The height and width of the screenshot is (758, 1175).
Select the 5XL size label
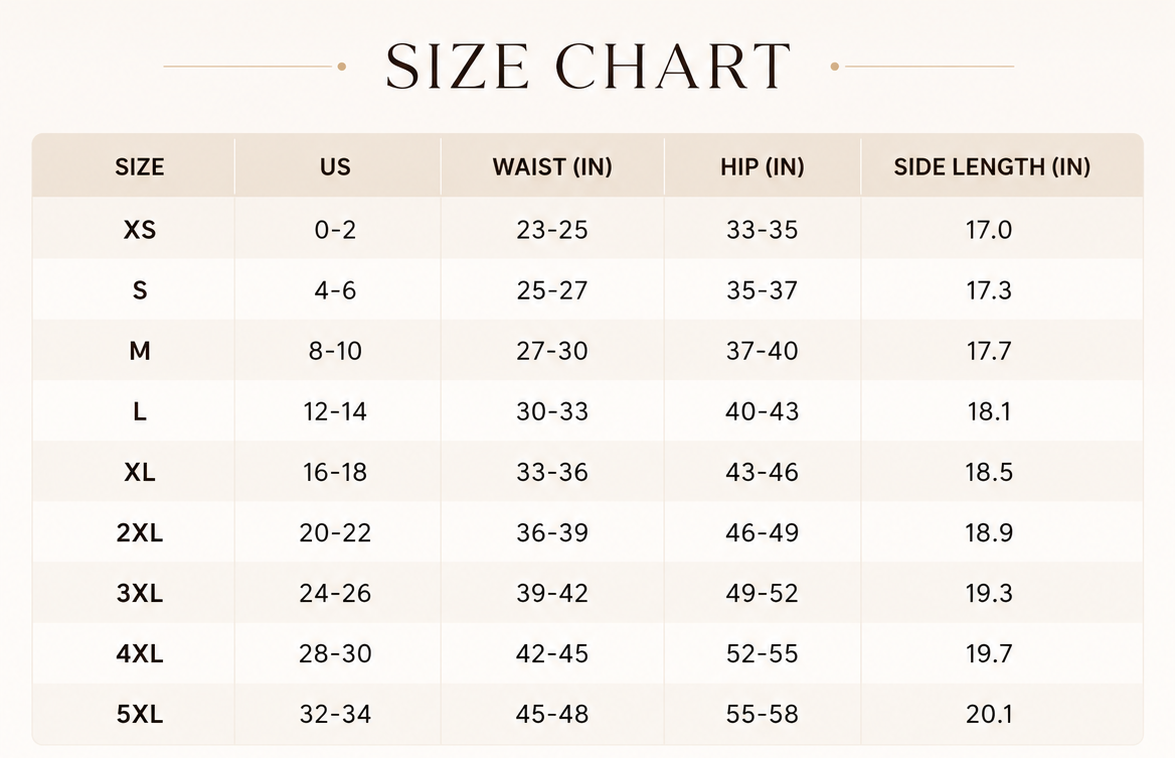coord(139,714)
